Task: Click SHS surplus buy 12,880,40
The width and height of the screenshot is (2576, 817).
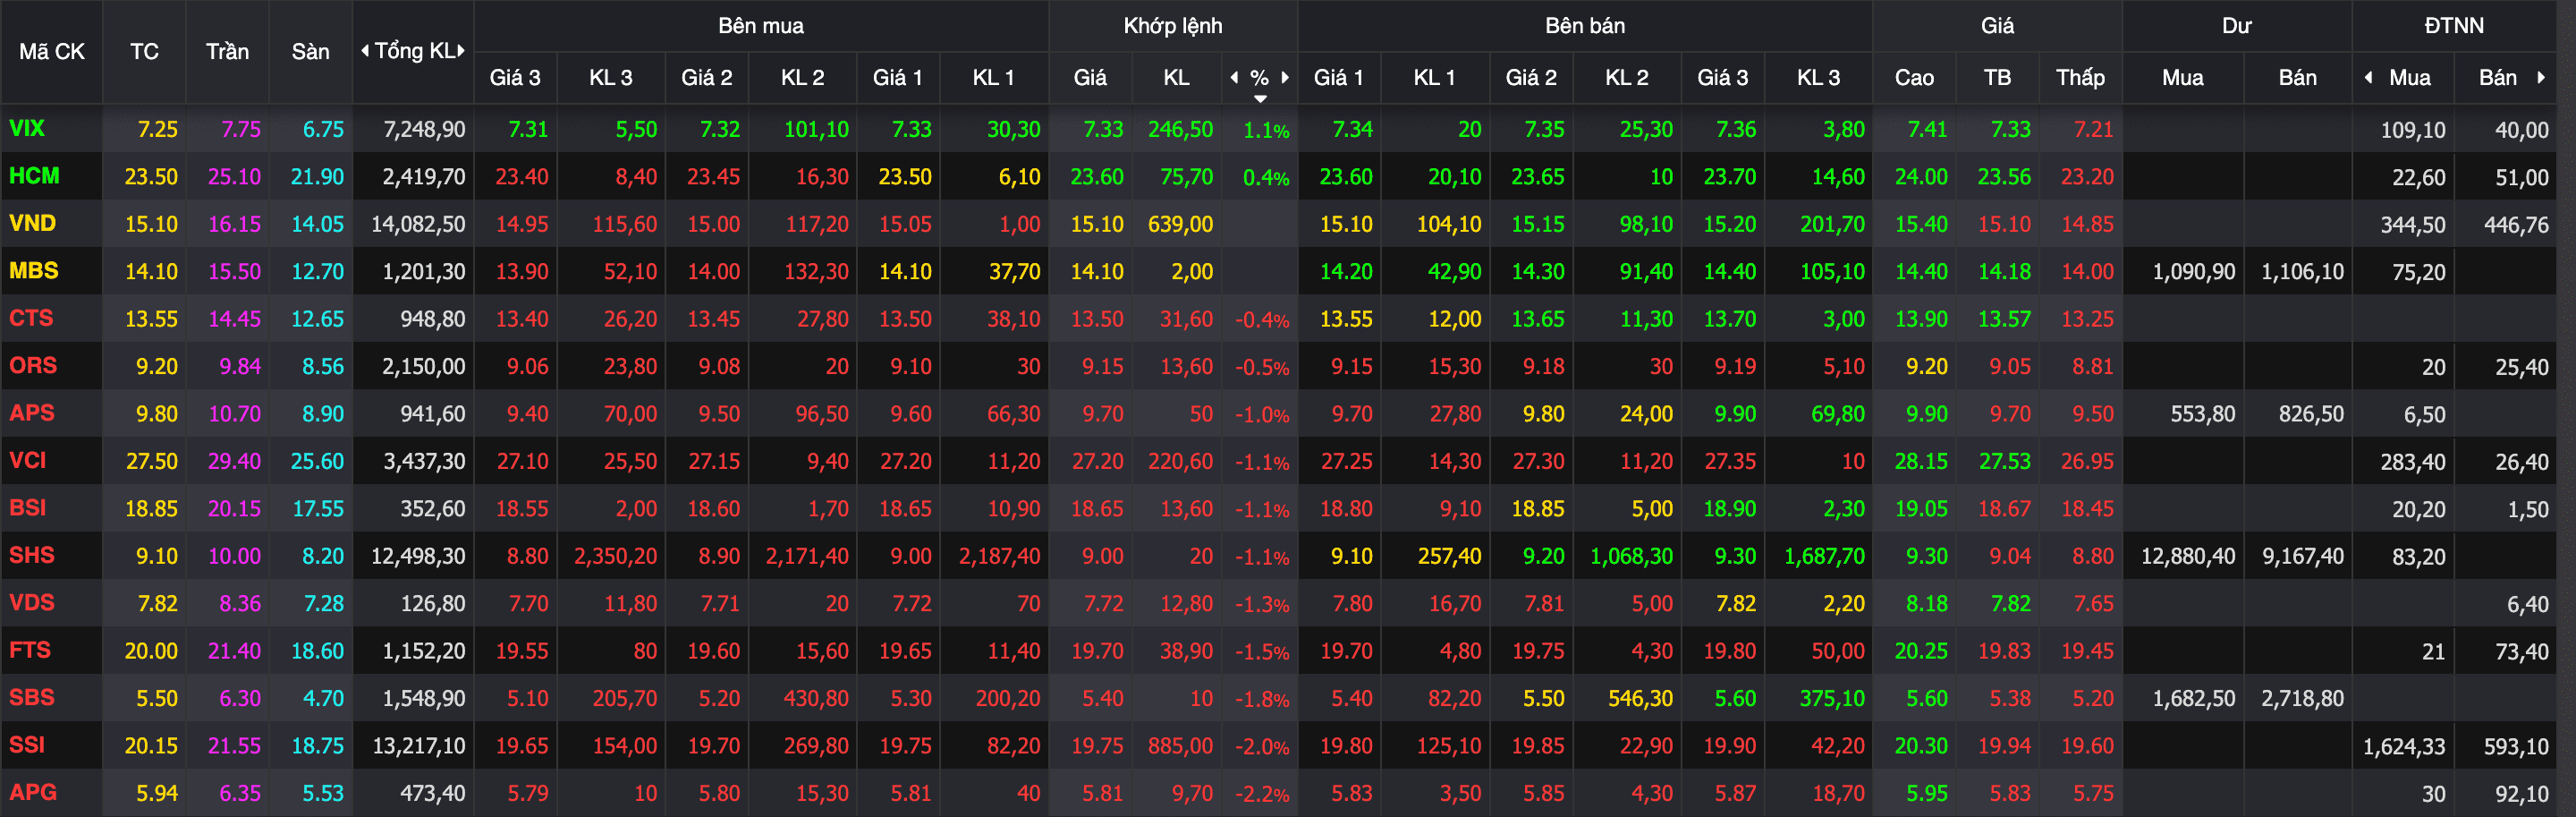Action: coord(2188,556)
